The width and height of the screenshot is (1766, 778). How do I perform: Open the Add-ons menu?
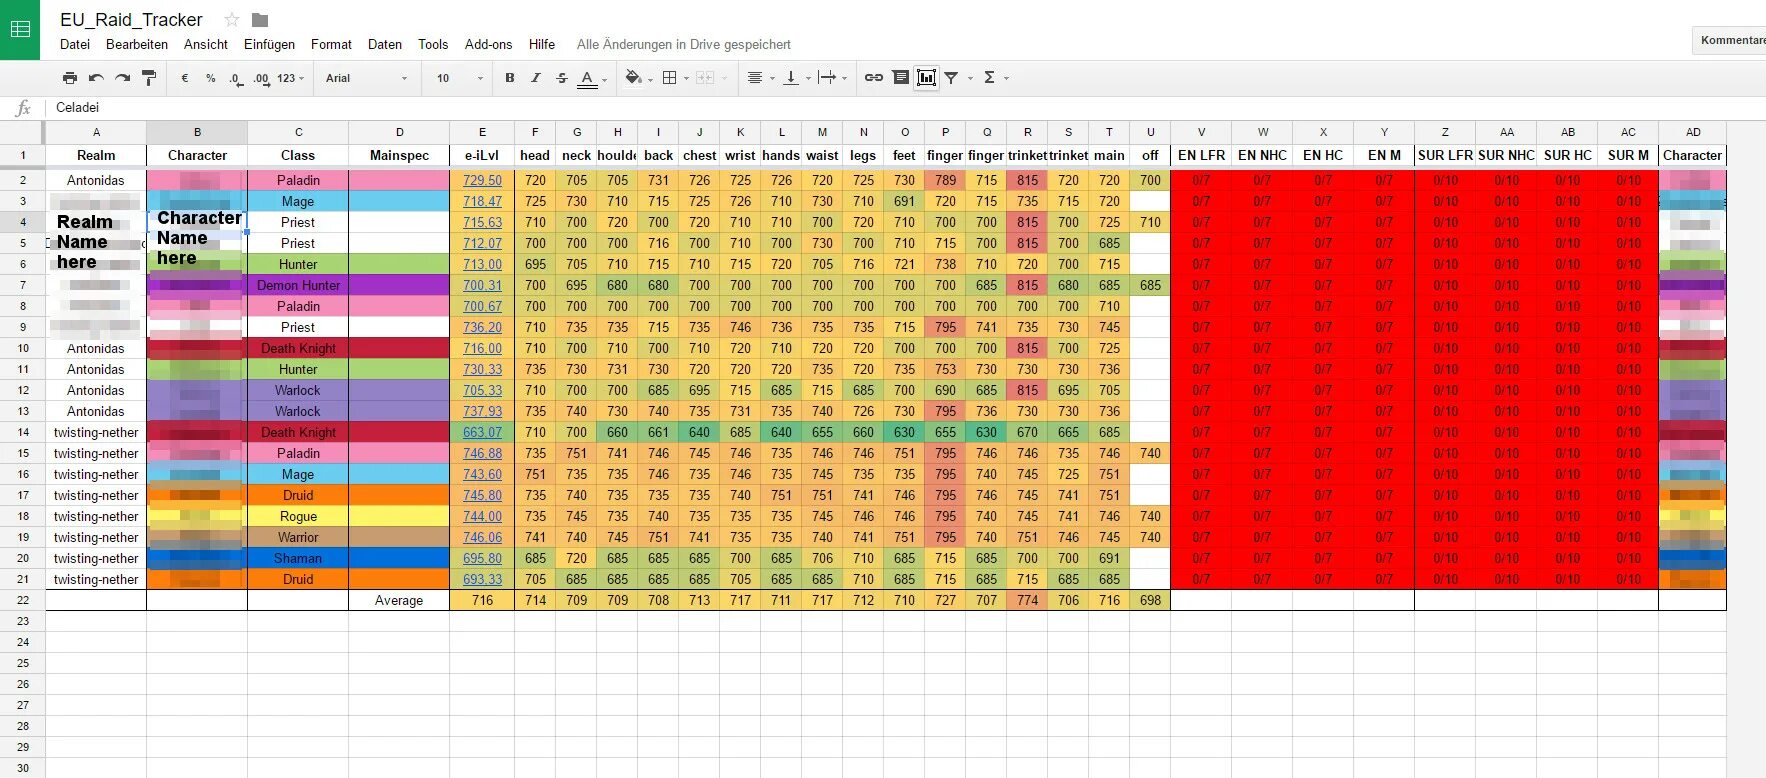click(488, 44)
